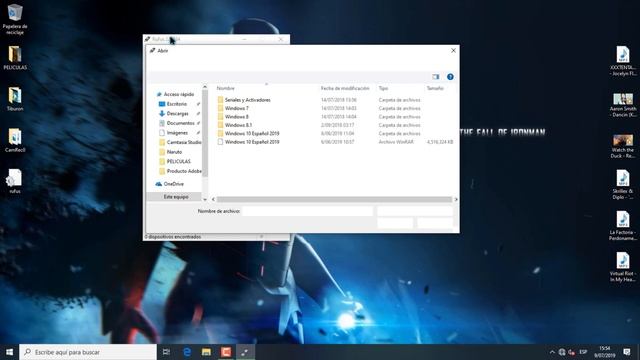Select the CamRec0 desktop icon
Screen dimensions: 640x360
15,140
